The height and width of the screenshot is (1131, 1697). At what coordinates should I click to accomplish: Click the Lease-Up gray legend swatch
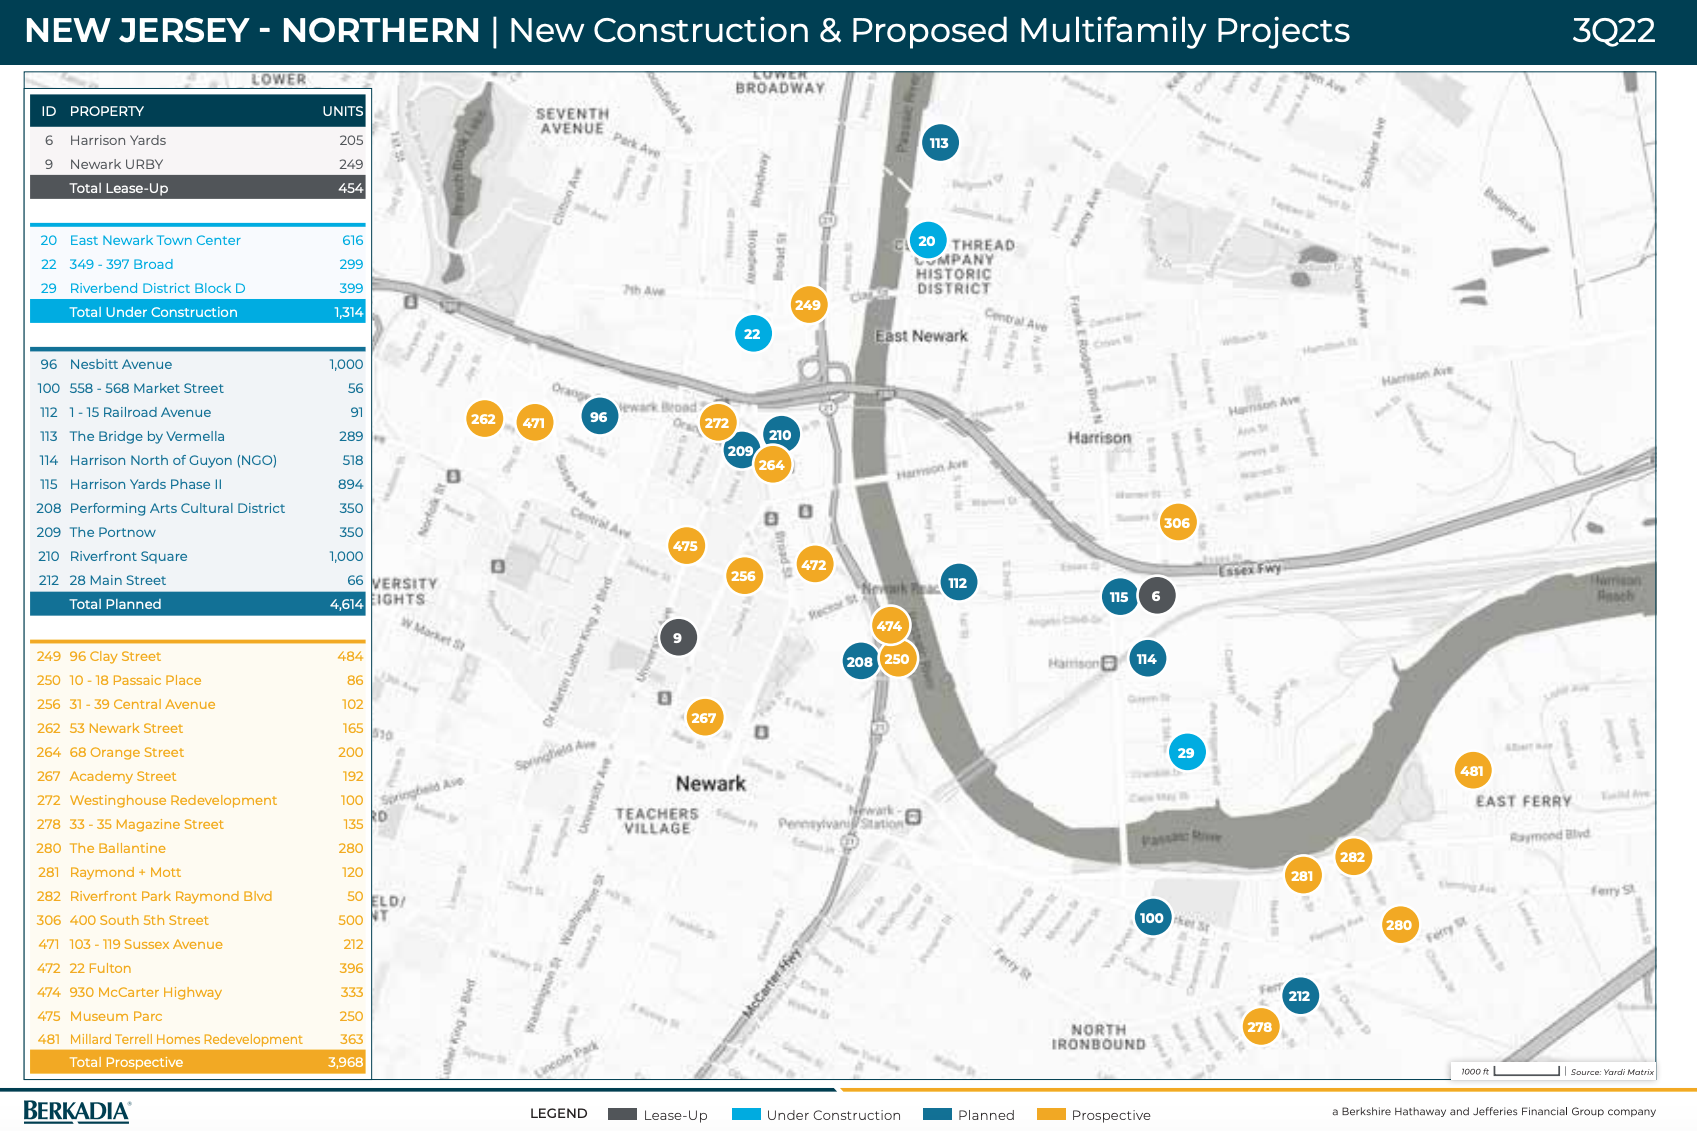tap(622, 1114)
